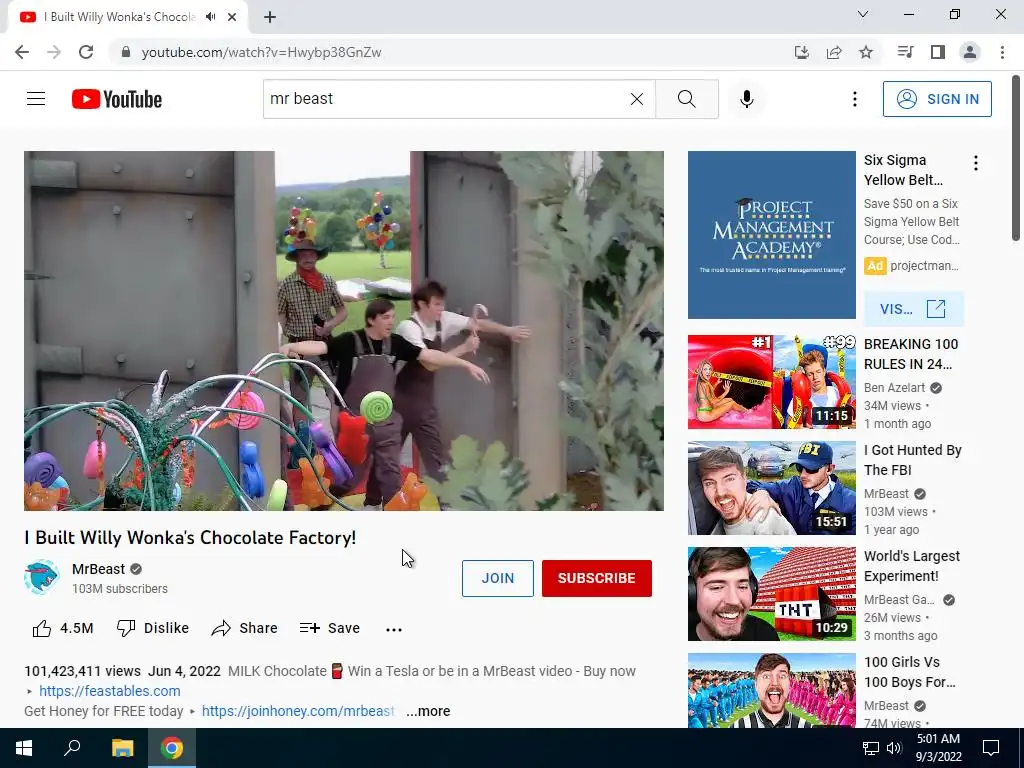Open more actions ellipsis under video

pos(394,629)
